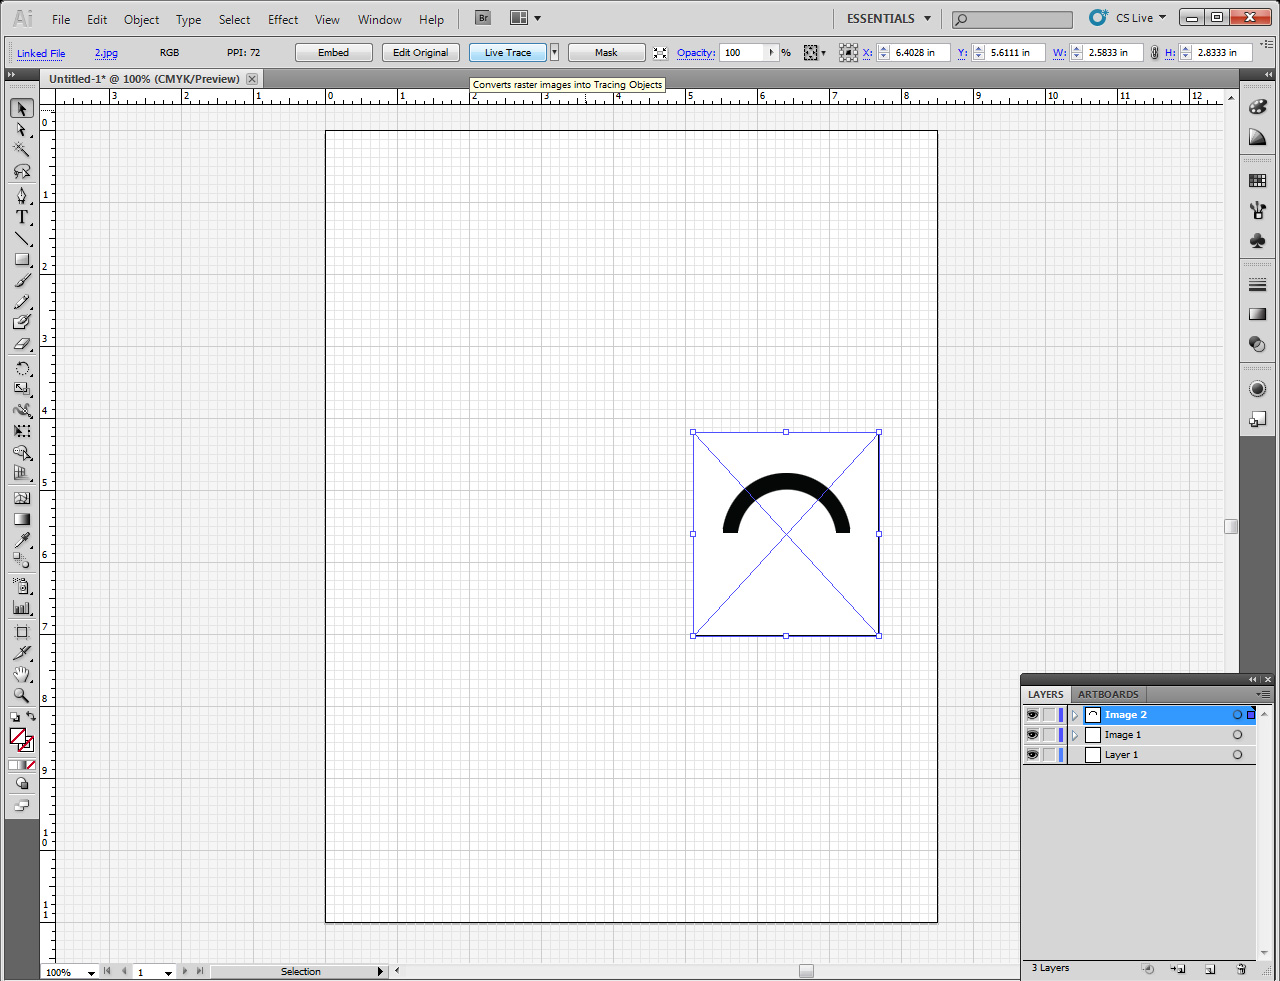Click the Fill and Stroke swatch
This screenshot has width=1280, height=981.
coord(21,739)
